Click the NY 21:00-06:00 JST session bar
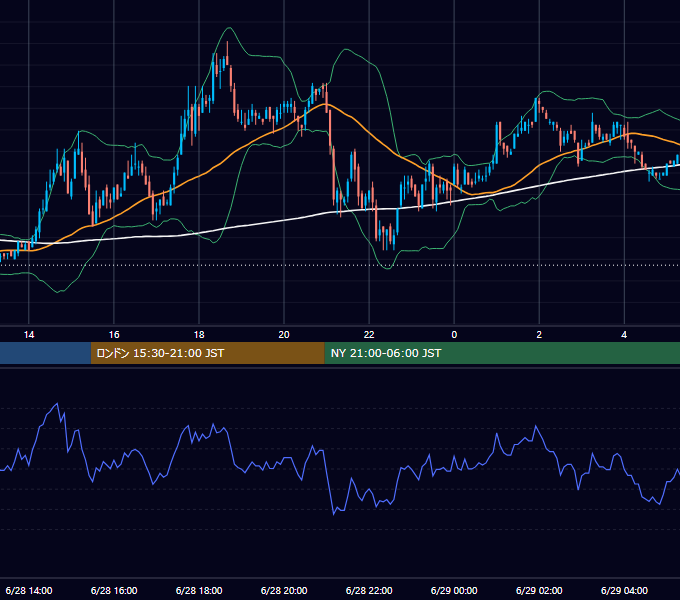The height and width of the screenshot is (600, 680). (x=502, y=353)
